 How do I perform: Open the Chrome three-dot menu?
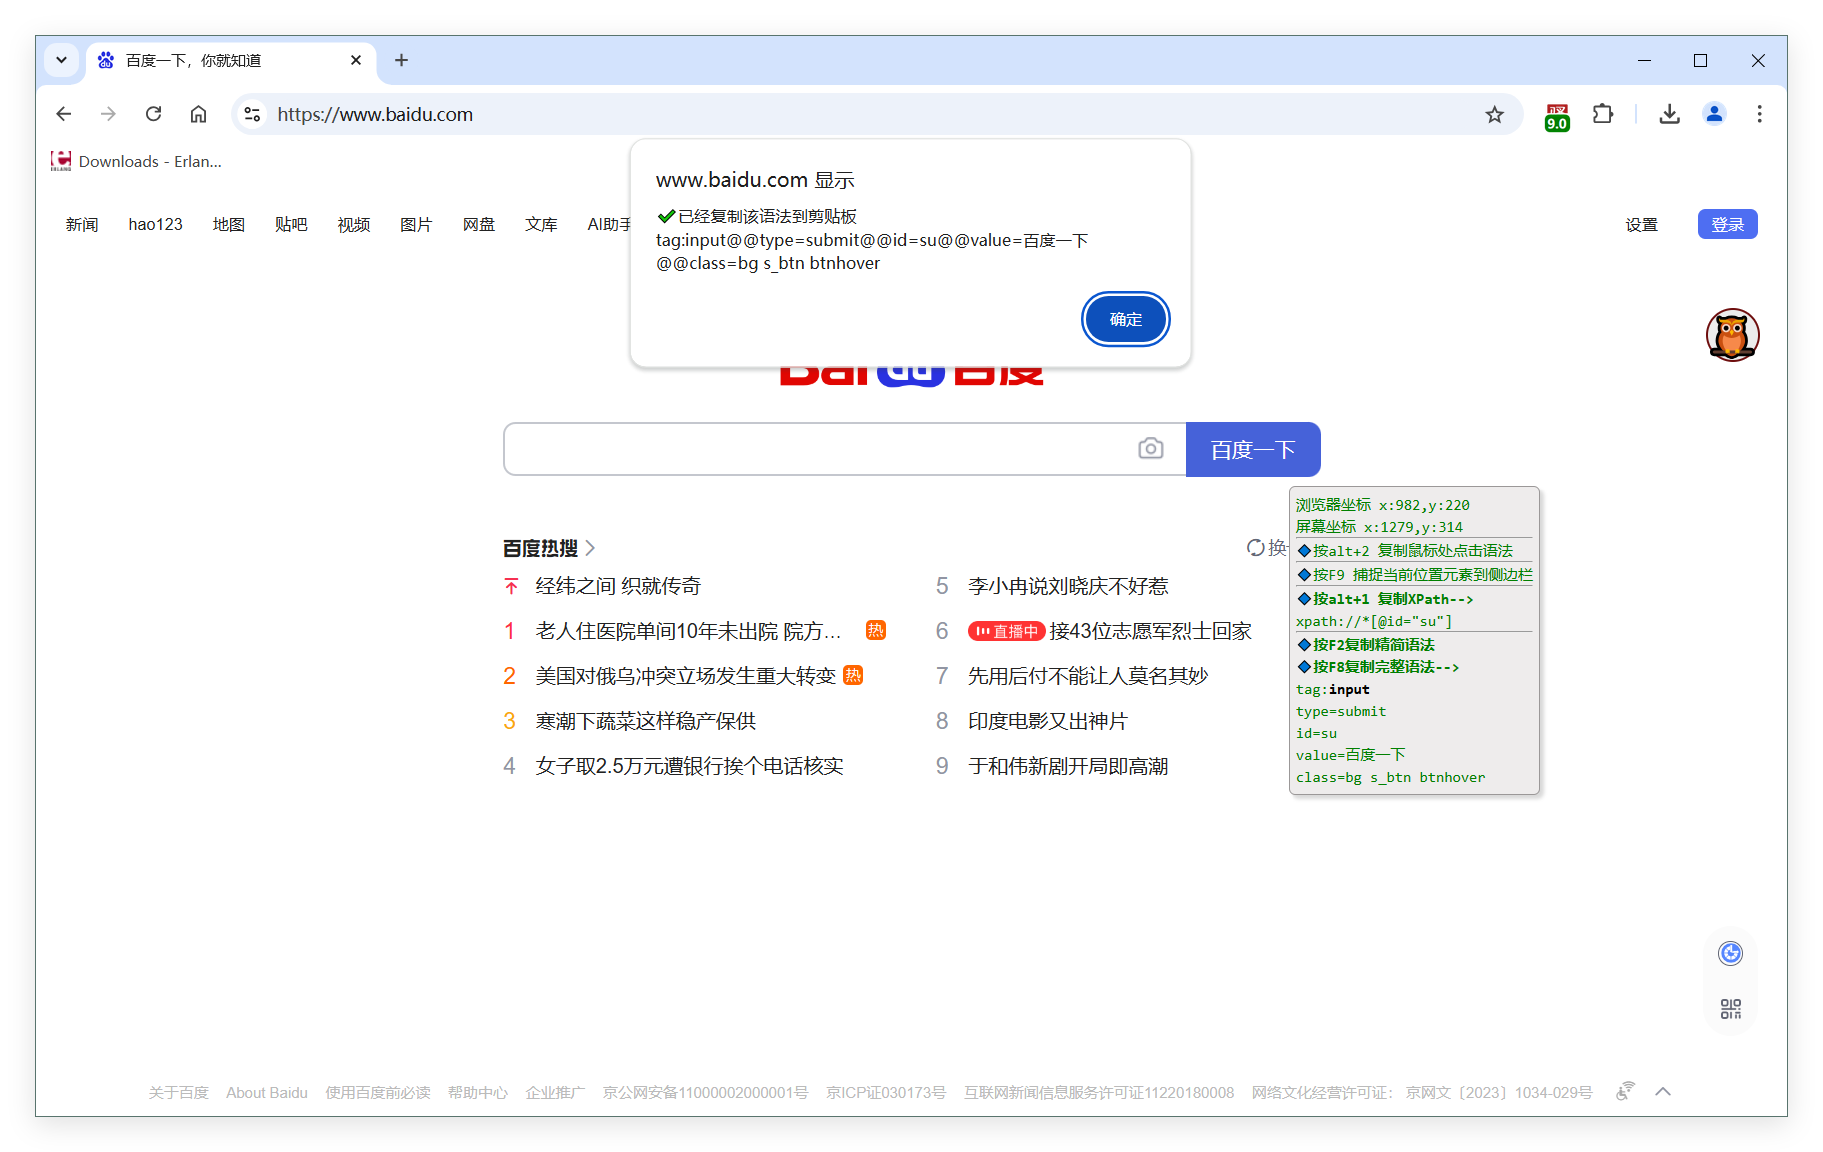(x=1759, y=114)
